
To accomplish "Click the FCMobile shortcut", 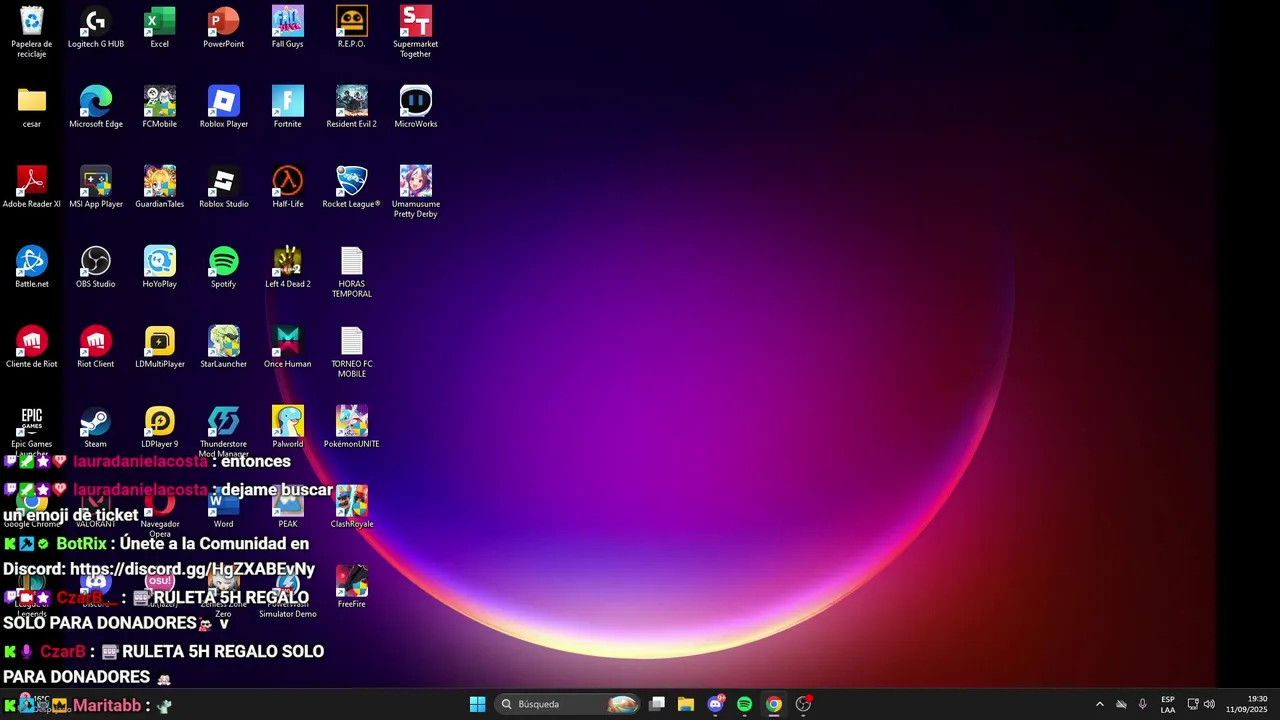I will [160, 108].
